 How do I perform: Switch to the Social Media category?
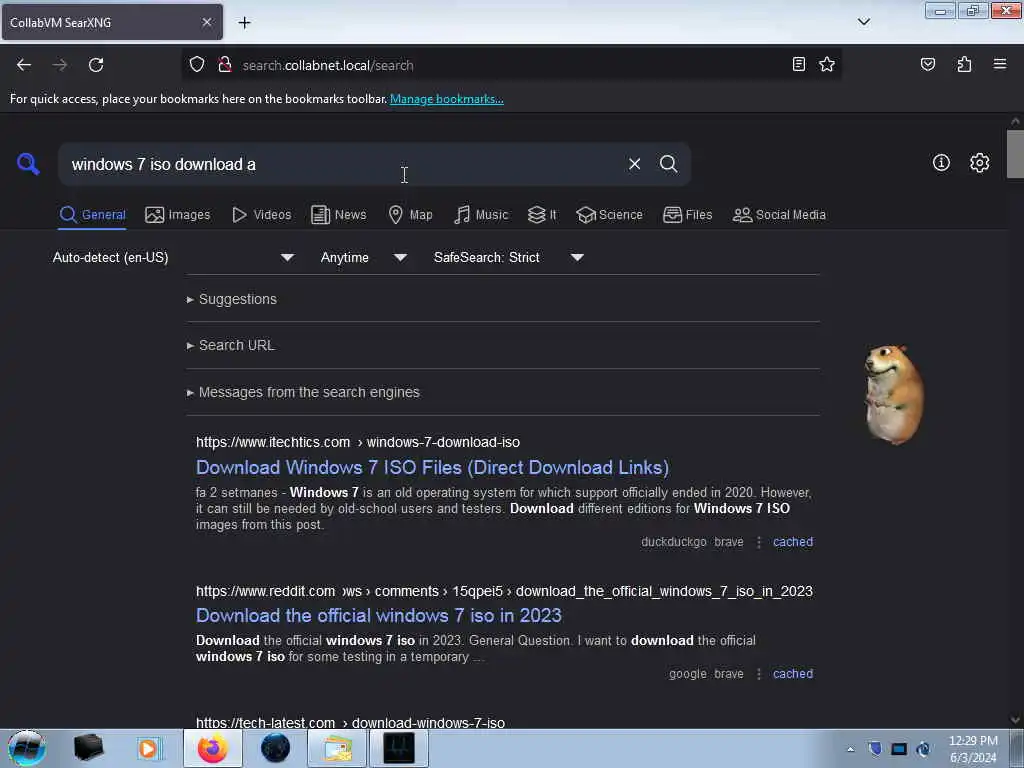pos(779,215)
